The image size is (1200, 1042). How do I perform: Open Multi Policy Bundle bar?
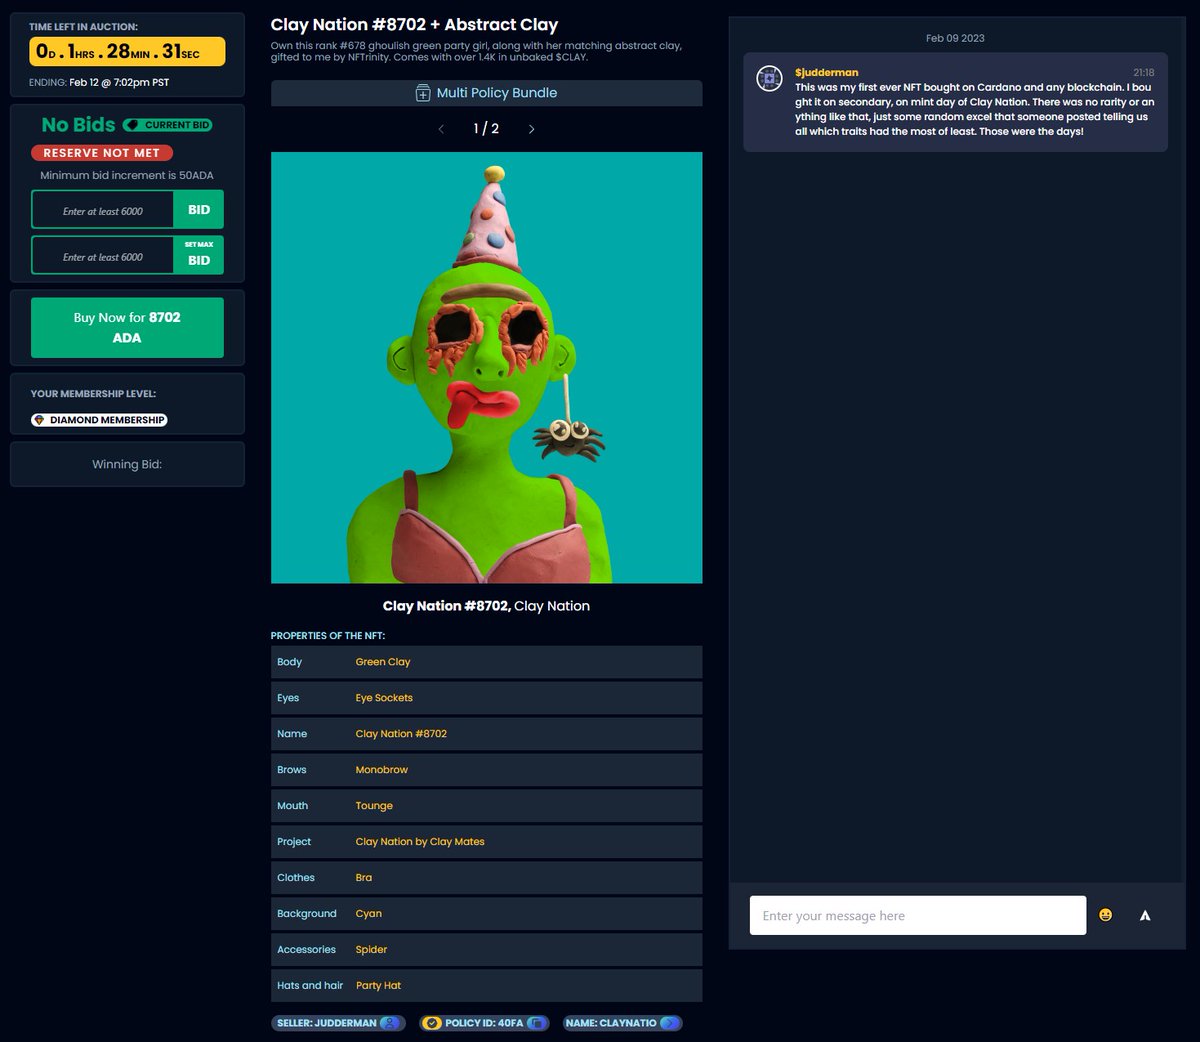pos(486,93)
